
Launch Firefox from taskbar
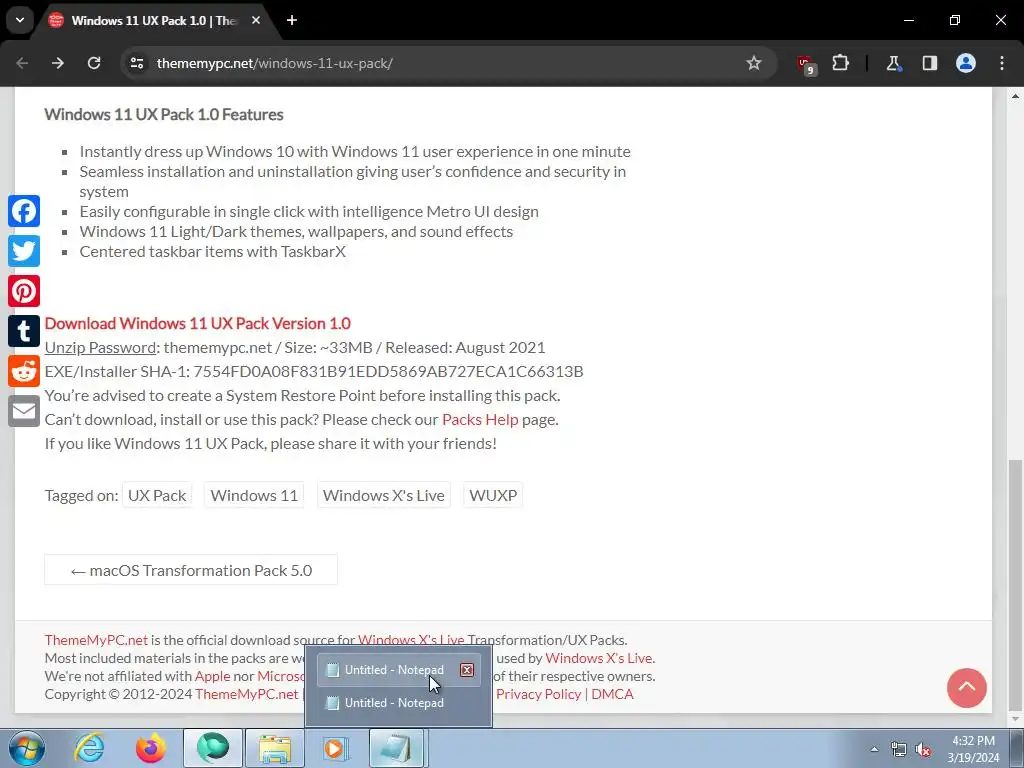[150, 748]
